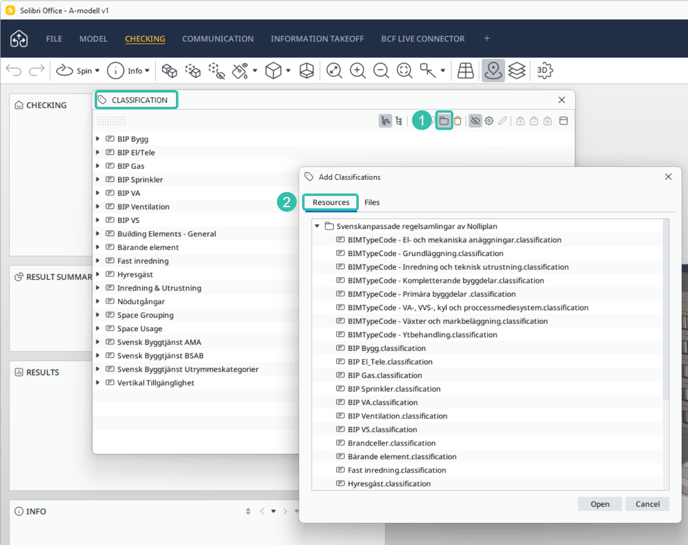Select the Nödutgångar classification row
The image size is (688, 545).
(197, 301)
